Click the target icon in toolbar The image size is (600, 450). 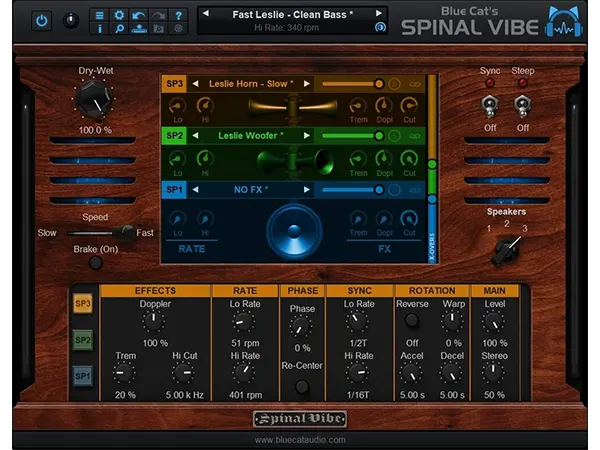(x=178, y=28)
